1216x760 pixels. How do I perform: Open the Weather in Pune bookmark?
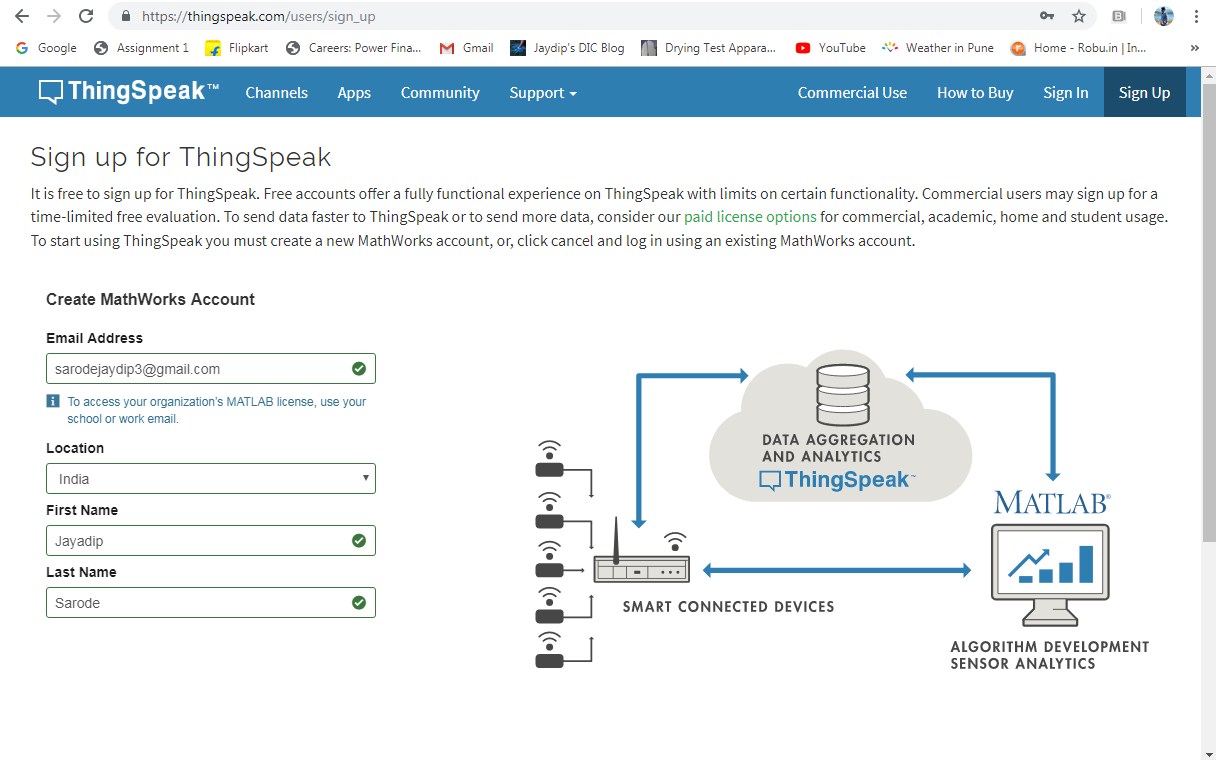[x=938, y=47]
